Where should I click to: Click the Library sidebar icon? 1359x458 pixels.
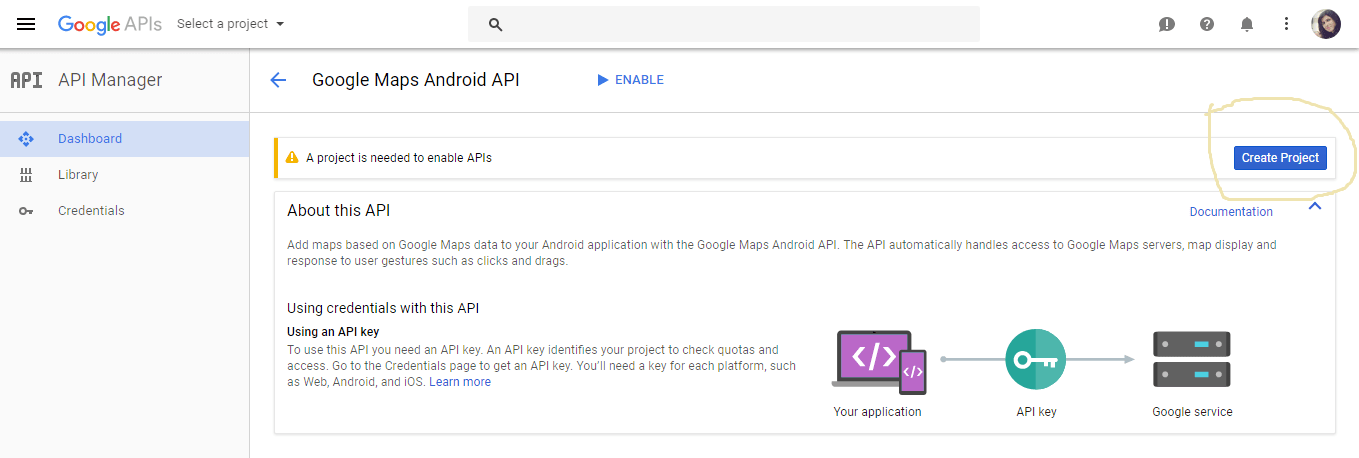point(26,175)
